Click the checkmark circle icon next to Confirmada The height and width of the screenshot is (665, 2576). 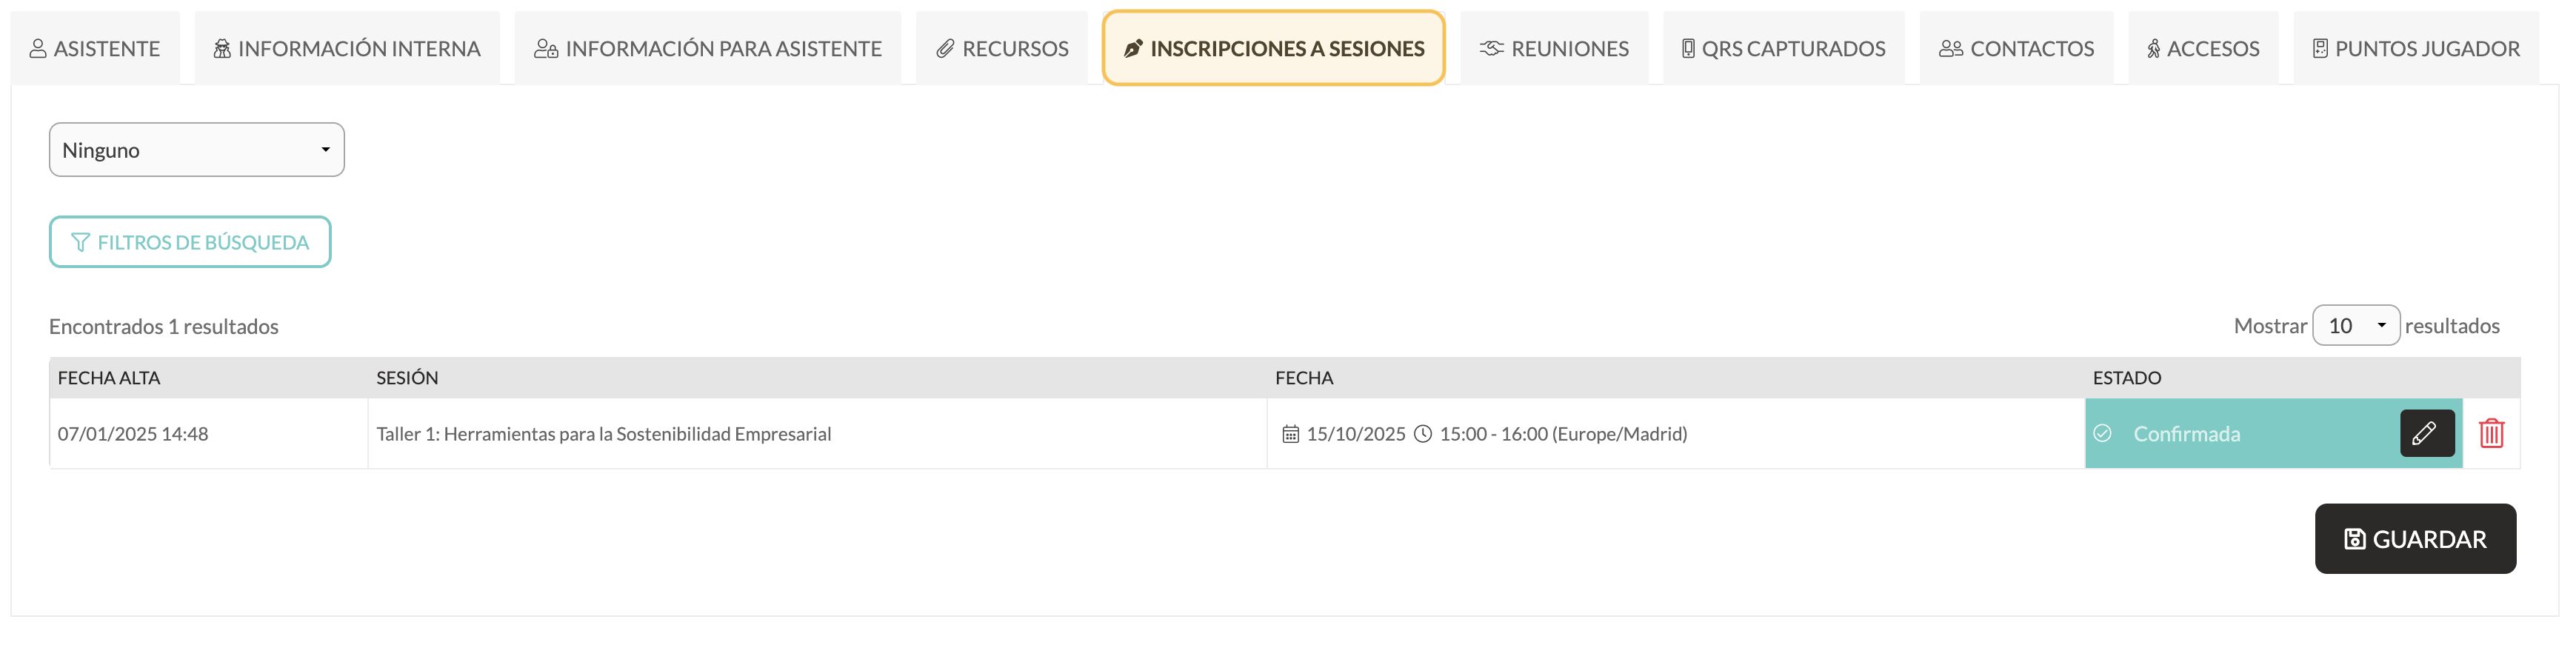click(x=2102, y=433)
